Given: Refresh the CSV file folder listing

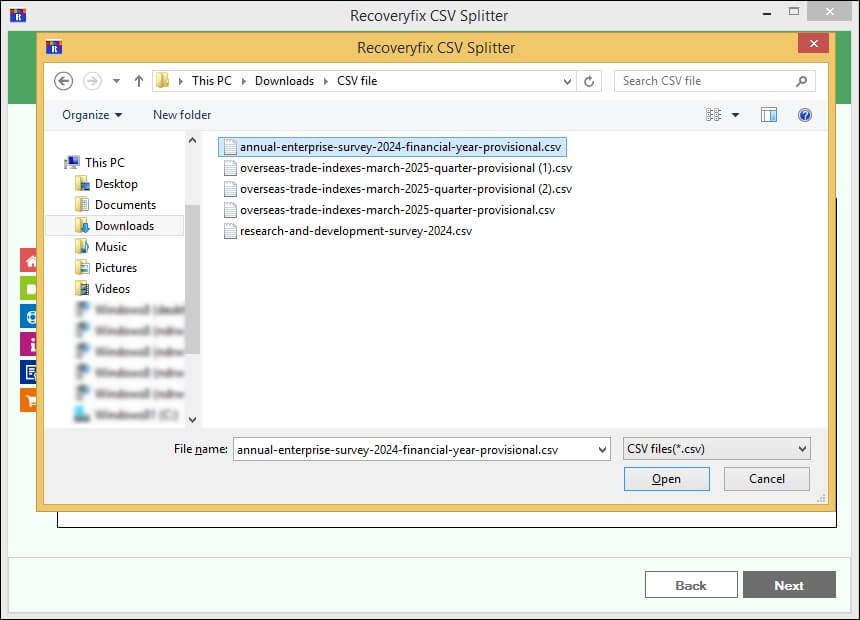Looking at the screenshot, I should click(589, 81).
